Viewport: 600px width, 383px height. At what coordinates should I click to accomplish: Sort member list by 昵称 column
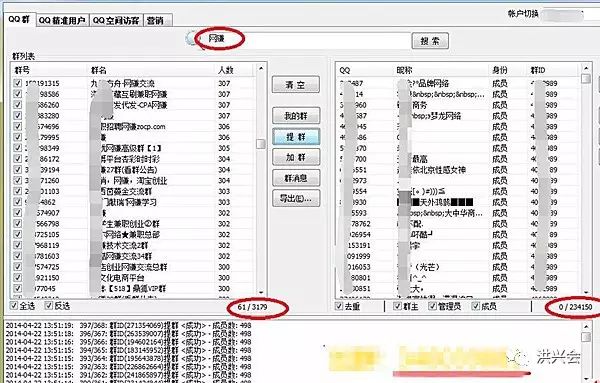pos(404,70)
